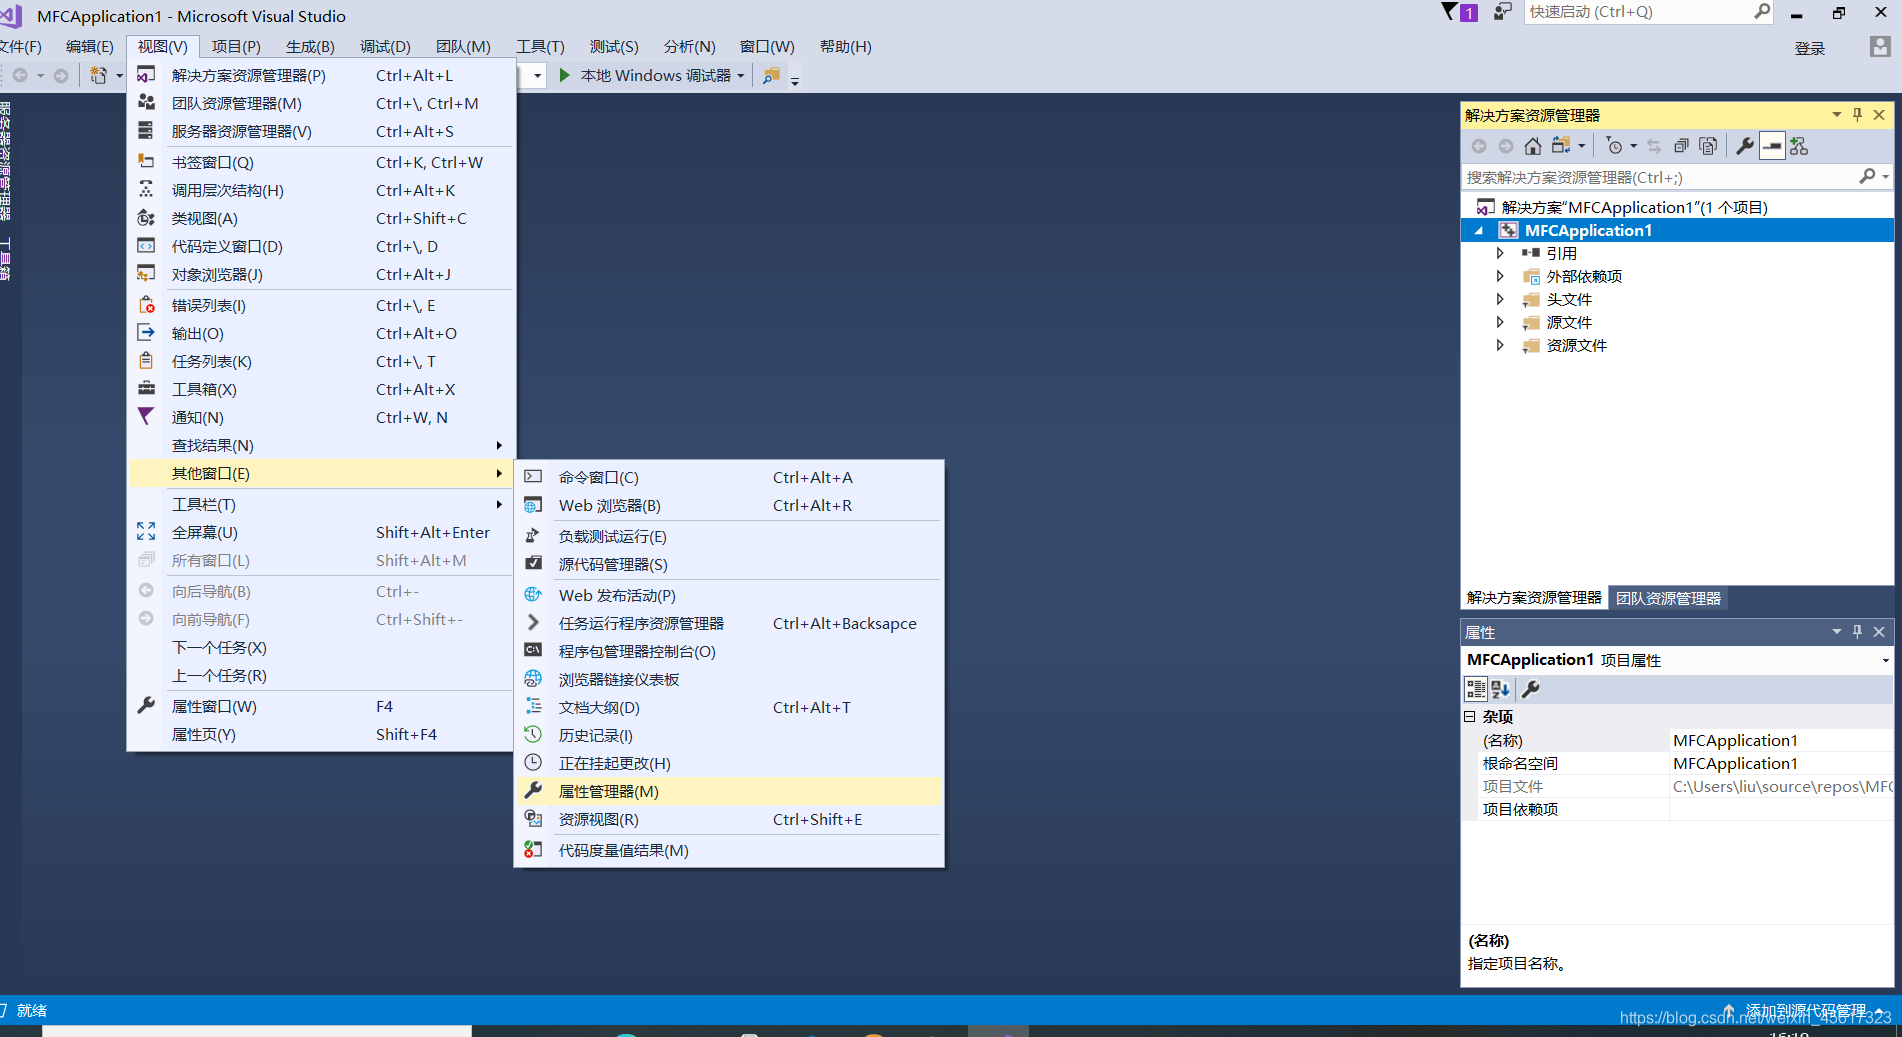Open the 工具栏(T) submenu
Viewport: 1902px width, 1037px height.
[321, 504]
